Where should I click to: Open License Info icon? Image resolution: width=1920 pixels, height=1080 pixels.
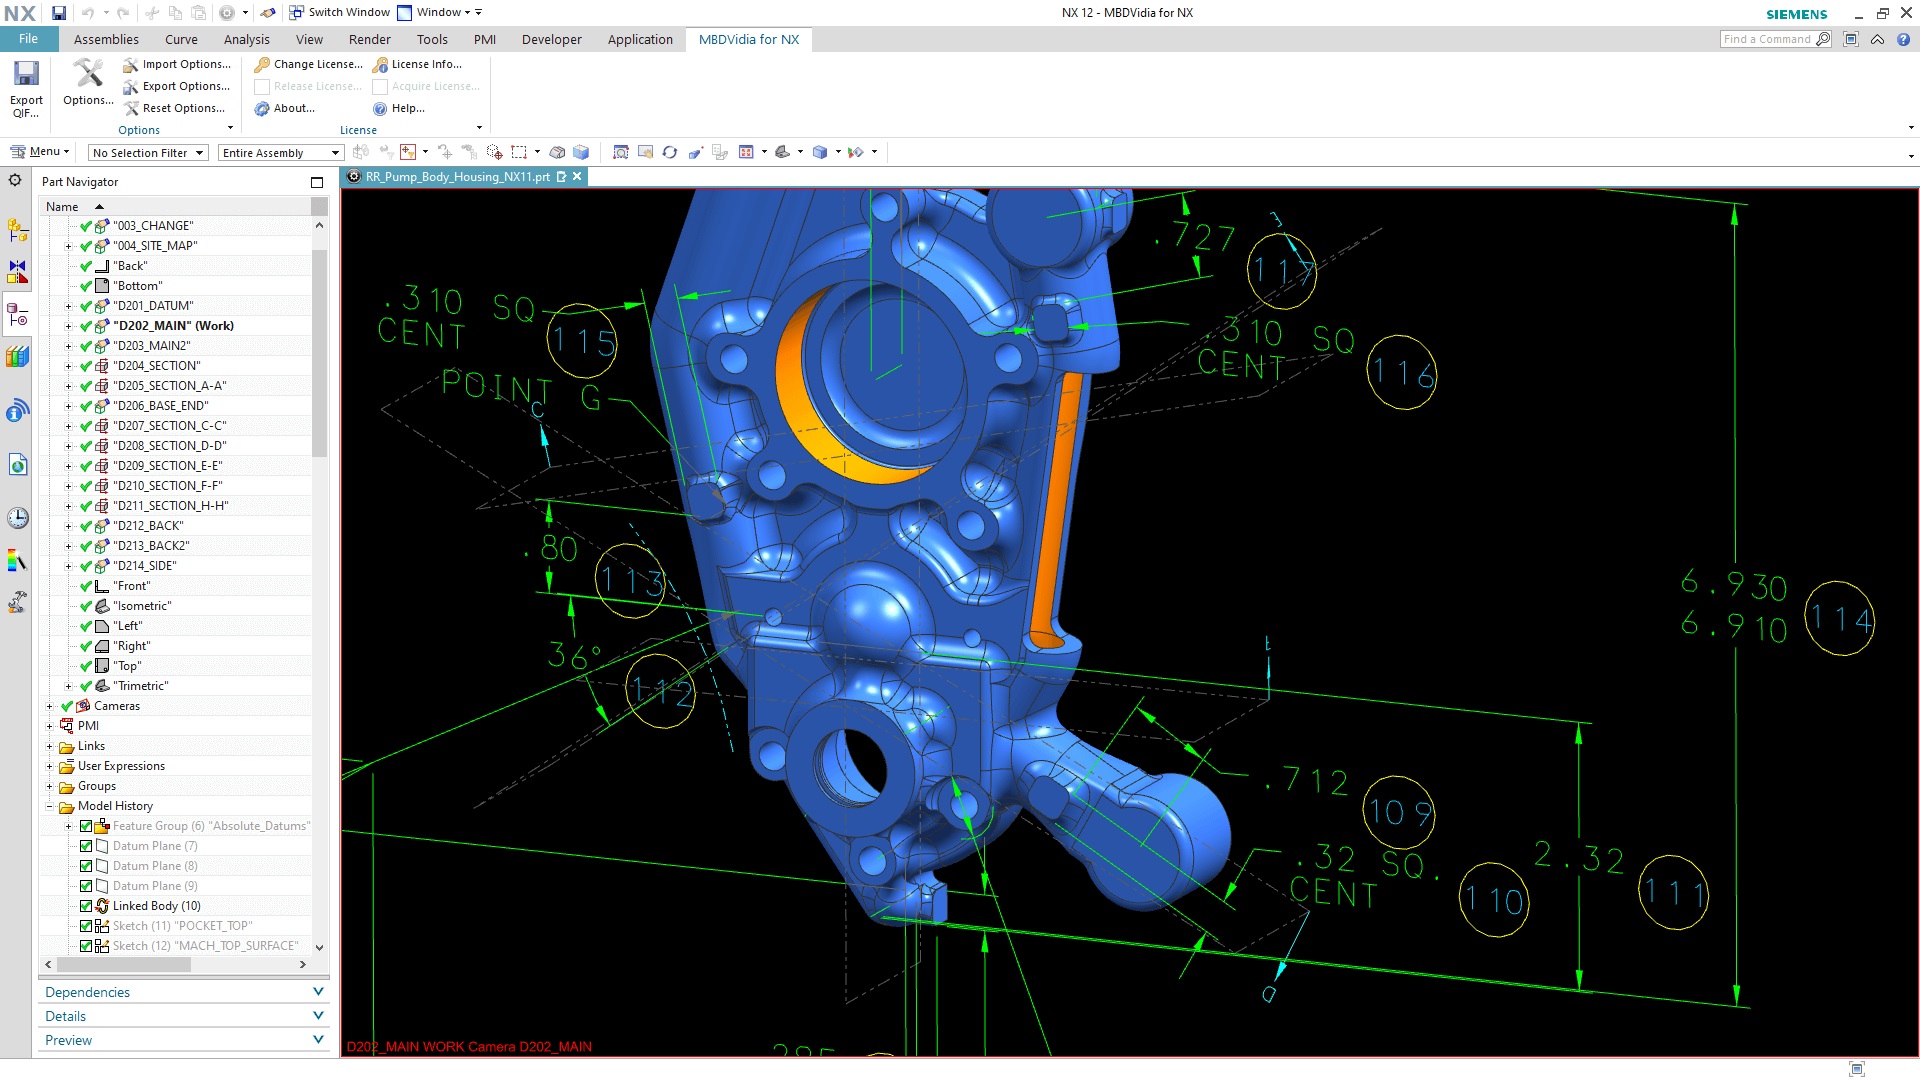coord(380,64)
